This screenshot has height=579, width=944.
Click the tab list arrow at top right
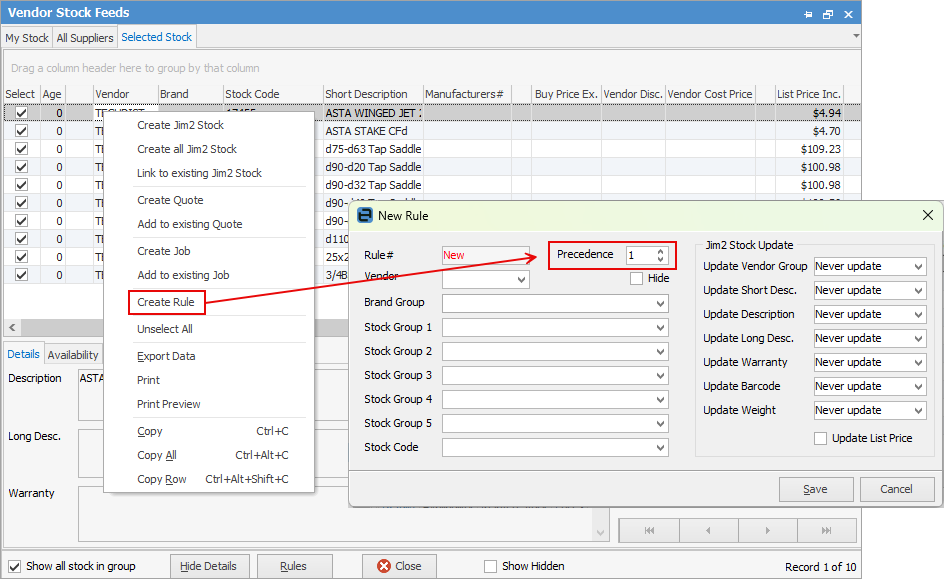(855, 36)
